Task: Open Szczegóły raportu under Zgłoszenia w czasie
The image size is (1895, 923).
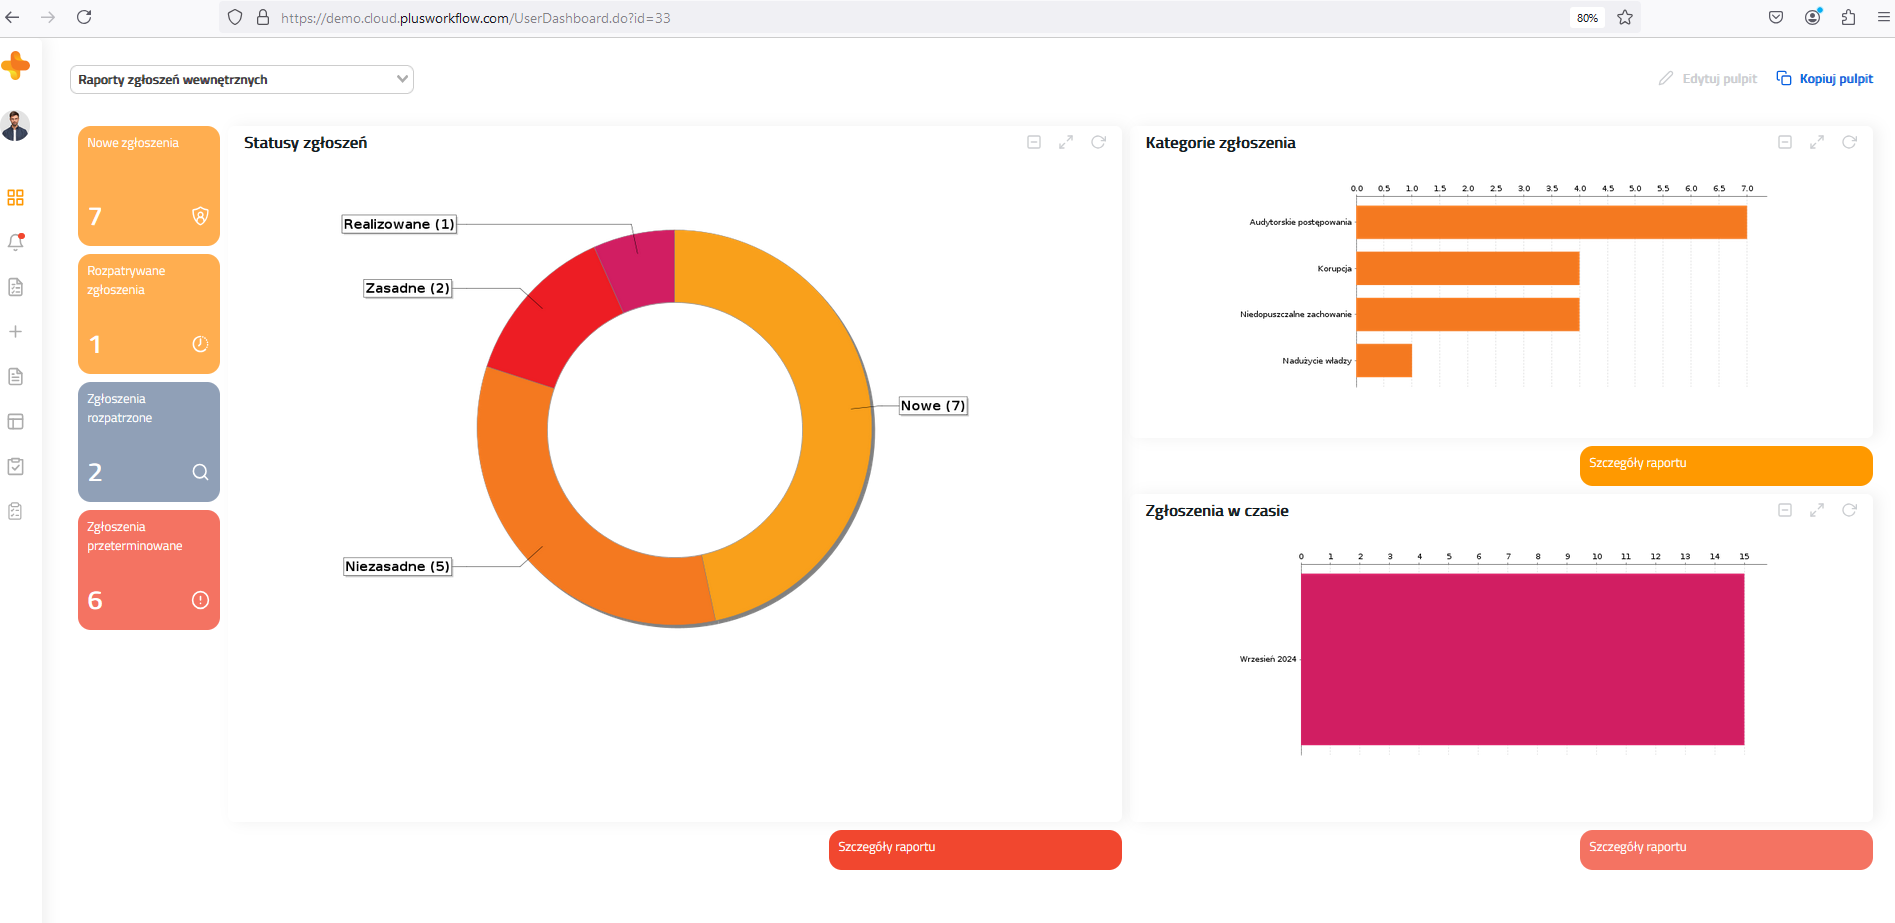Action: tap(1726, 849)
